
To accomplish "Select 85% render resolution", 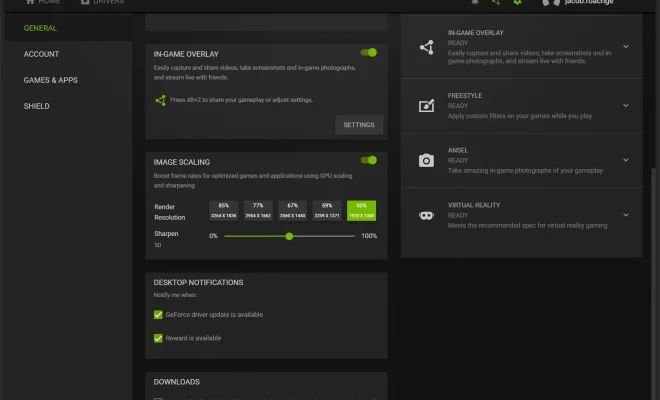I will 224,211.
